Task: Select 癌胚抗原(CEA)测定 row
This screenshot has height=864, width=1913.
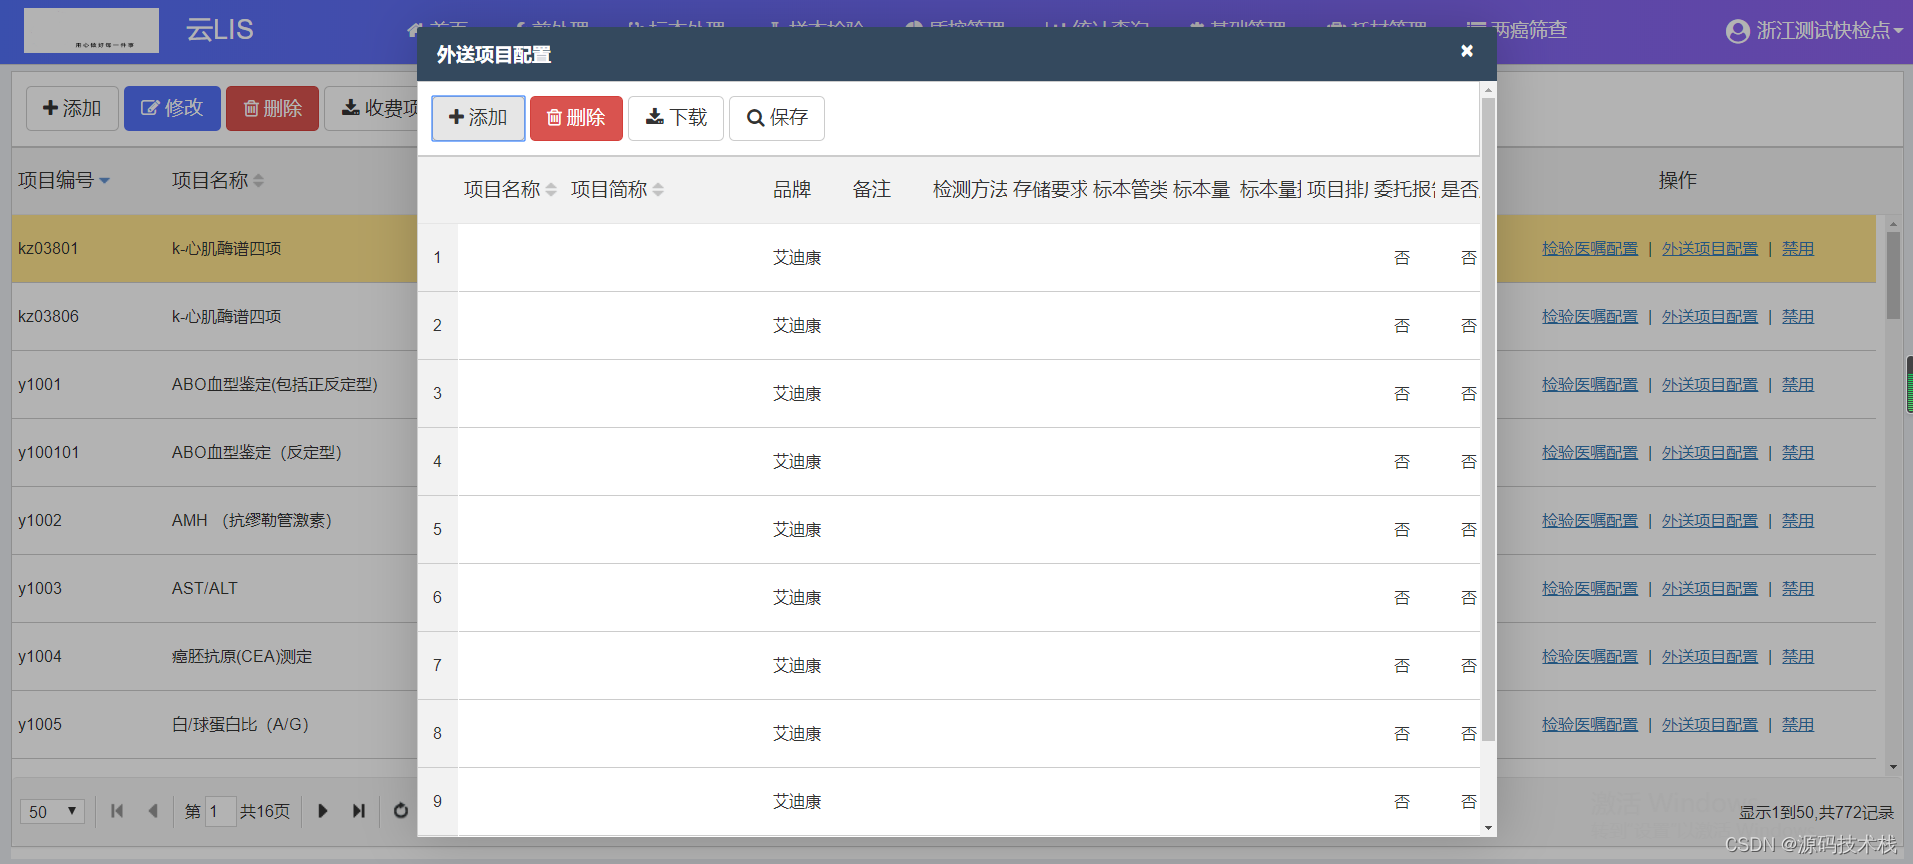Action: pyautogui.click(x=214, y=657)
